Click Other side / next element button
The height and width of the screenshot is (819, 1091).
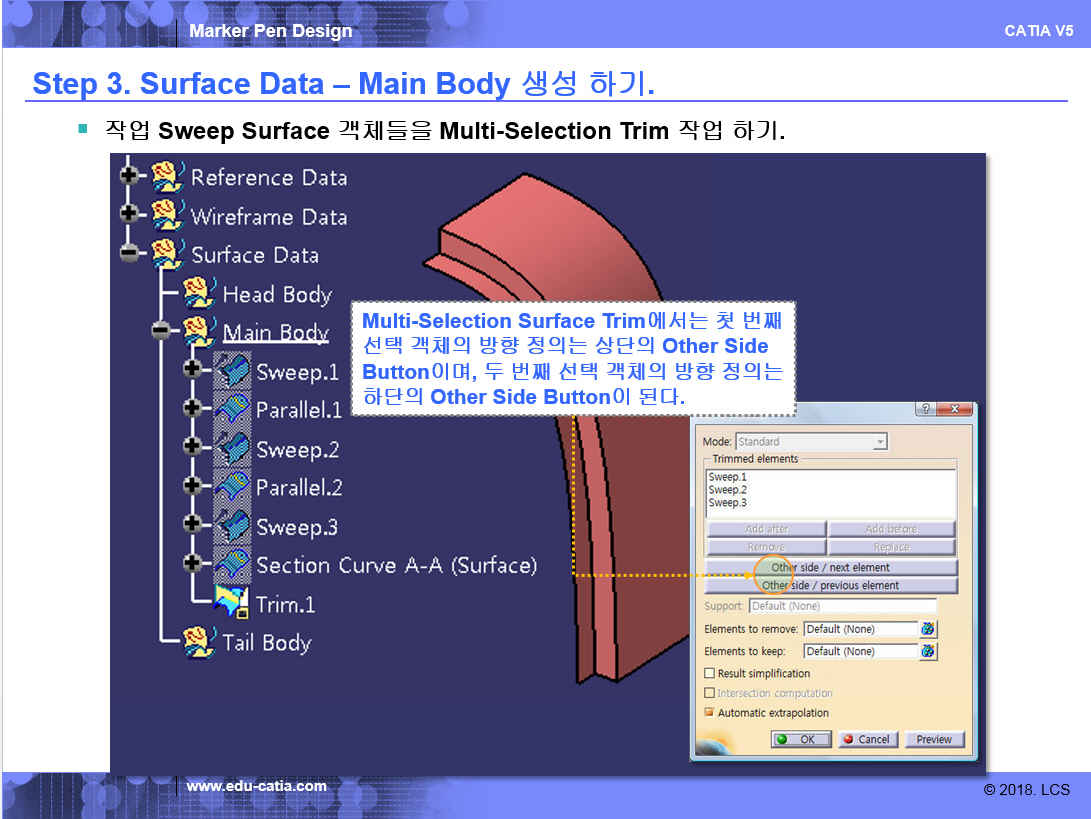[830, 567]
